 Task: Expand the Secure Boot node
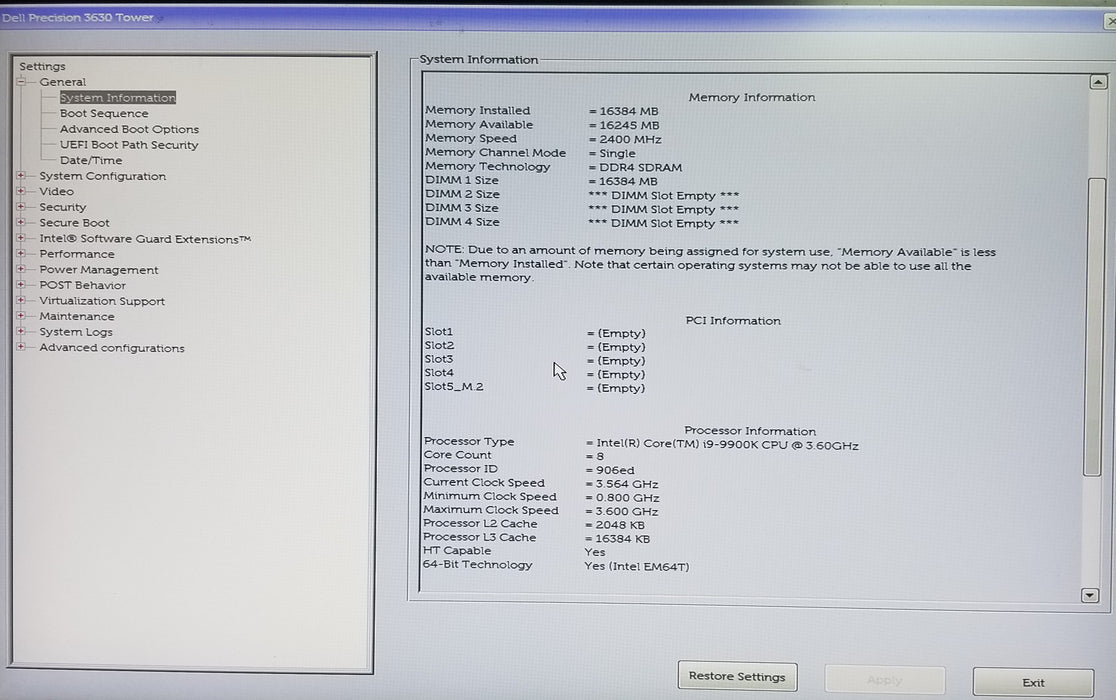(x=21, y=223)
